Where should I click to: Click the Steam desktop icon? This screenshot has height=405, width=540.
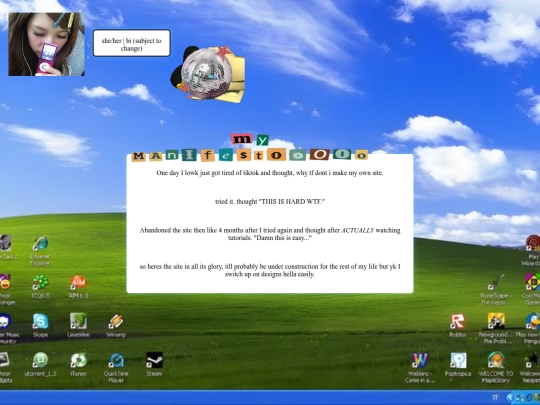point(154,360)
